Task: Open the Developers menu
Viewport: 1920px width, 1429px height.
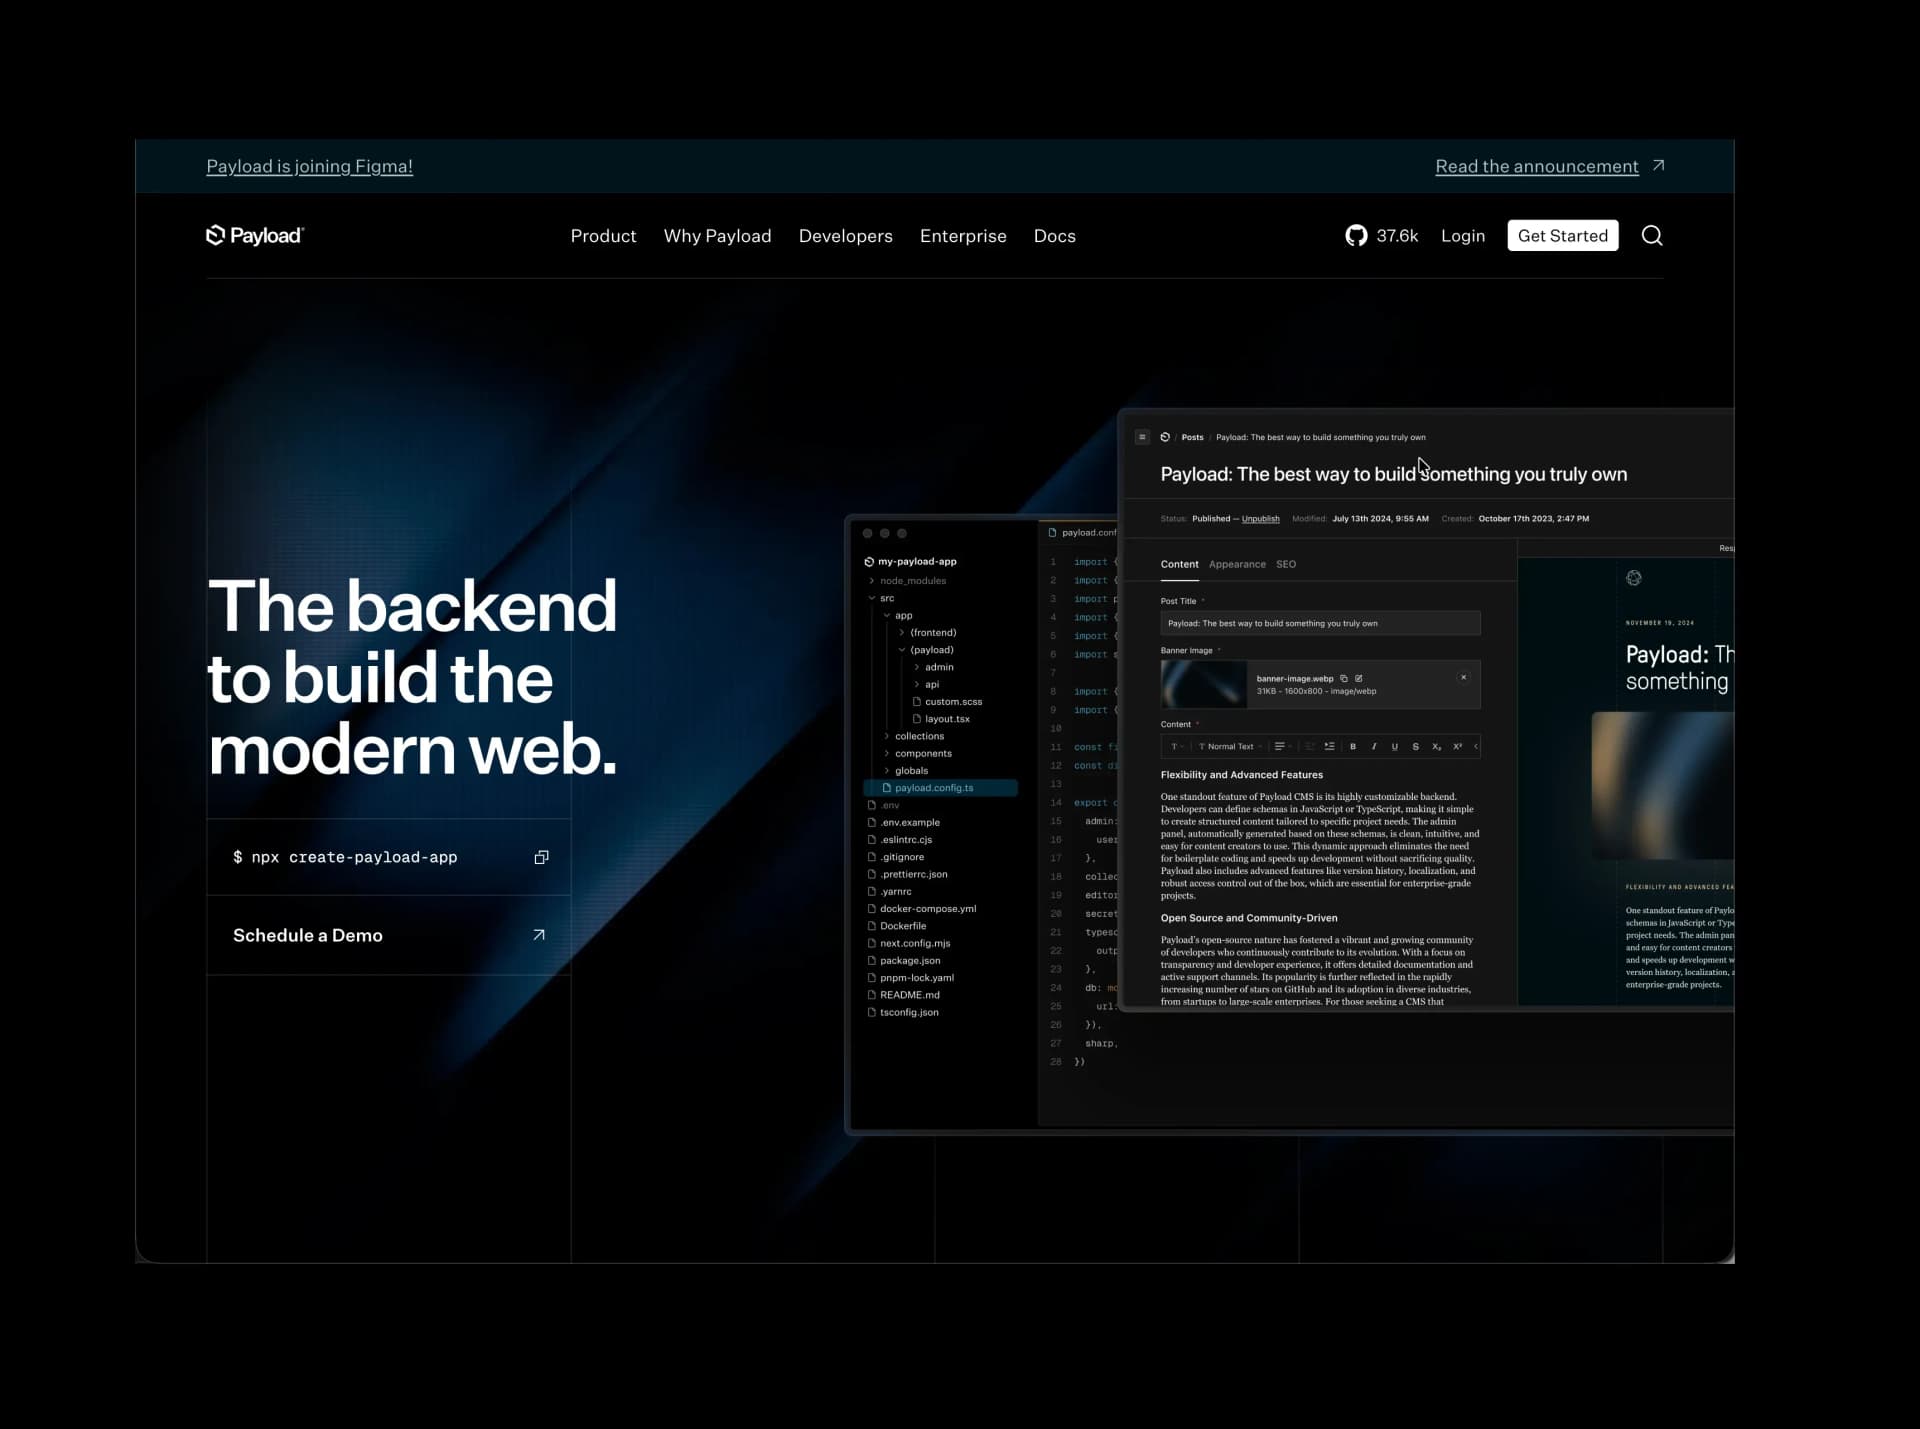Action: (845, 236)
